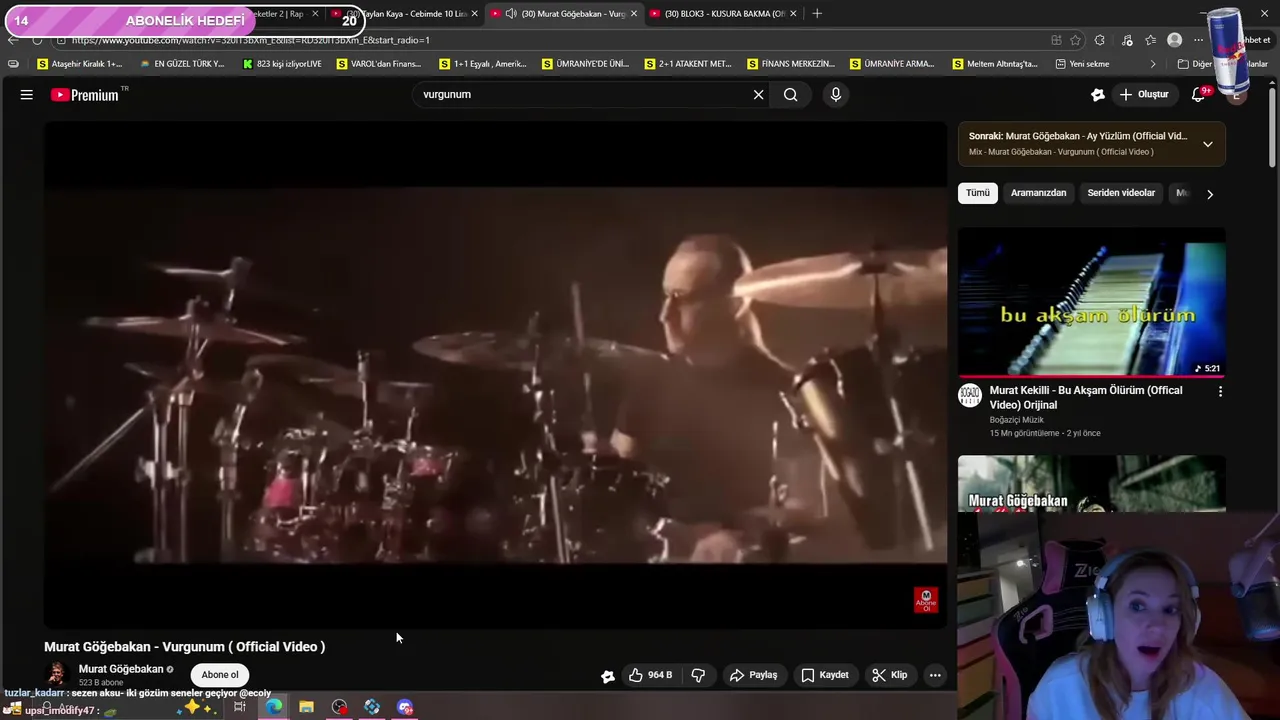Image resolution: width=1280 pixels, height=720 pixels.
Task: Click the Paylaş share button
Action: point(753,675)
